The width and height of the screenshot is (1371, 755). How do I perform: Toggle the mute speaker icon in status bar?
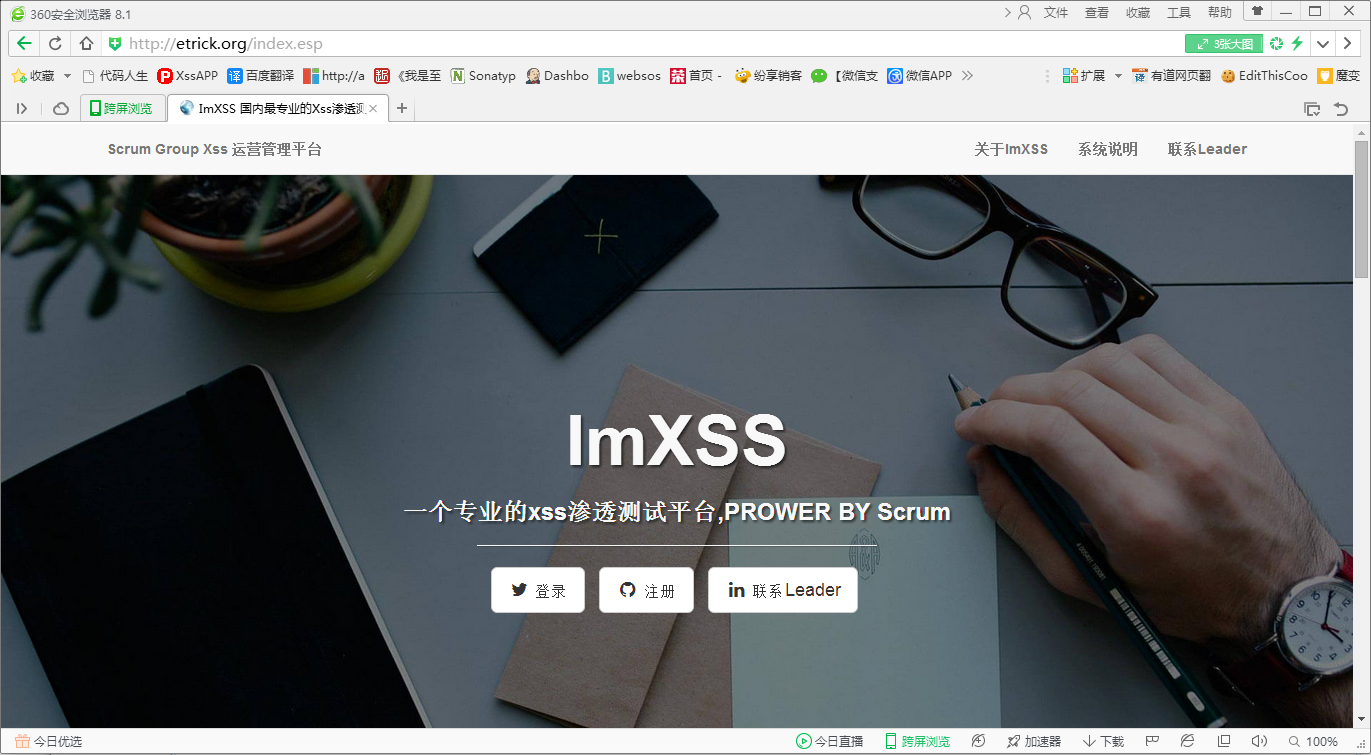point(1259,741)
